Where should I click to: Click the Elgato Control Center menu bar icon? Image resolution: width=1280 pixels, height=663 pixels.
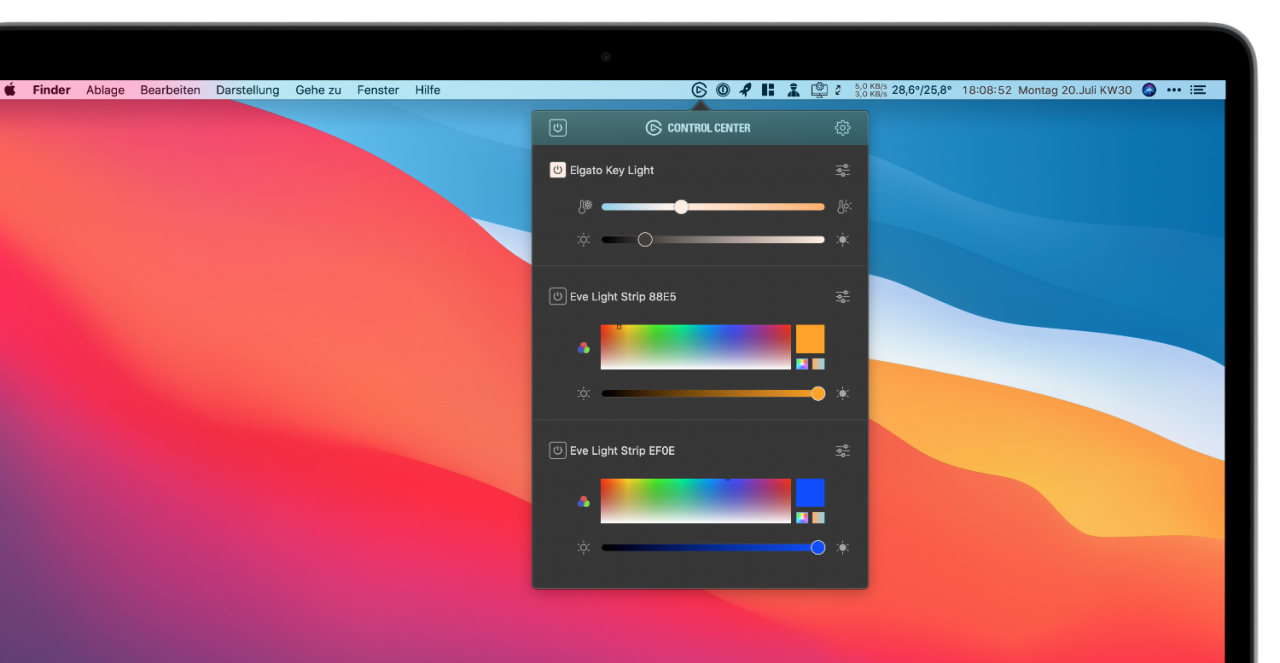coord(699,90)
